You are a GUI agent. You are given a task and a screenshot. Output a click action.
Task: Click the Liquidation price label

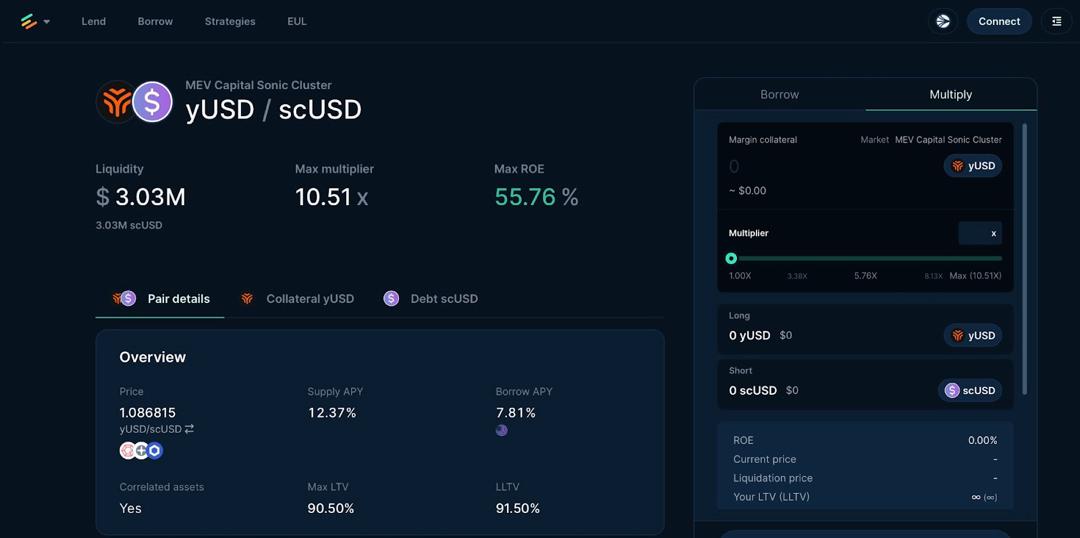pos(773,478)
